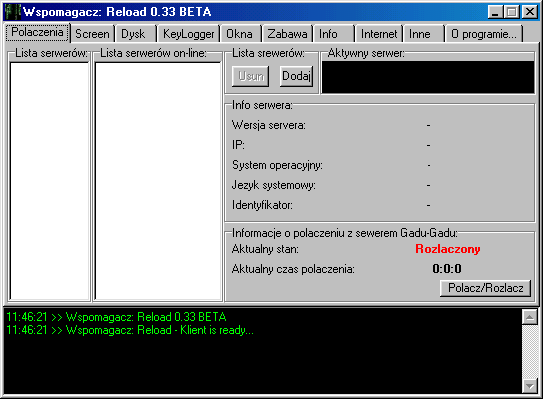Click inside the Lista serwerów list box

pyautogui.click(x=50, y=181)
